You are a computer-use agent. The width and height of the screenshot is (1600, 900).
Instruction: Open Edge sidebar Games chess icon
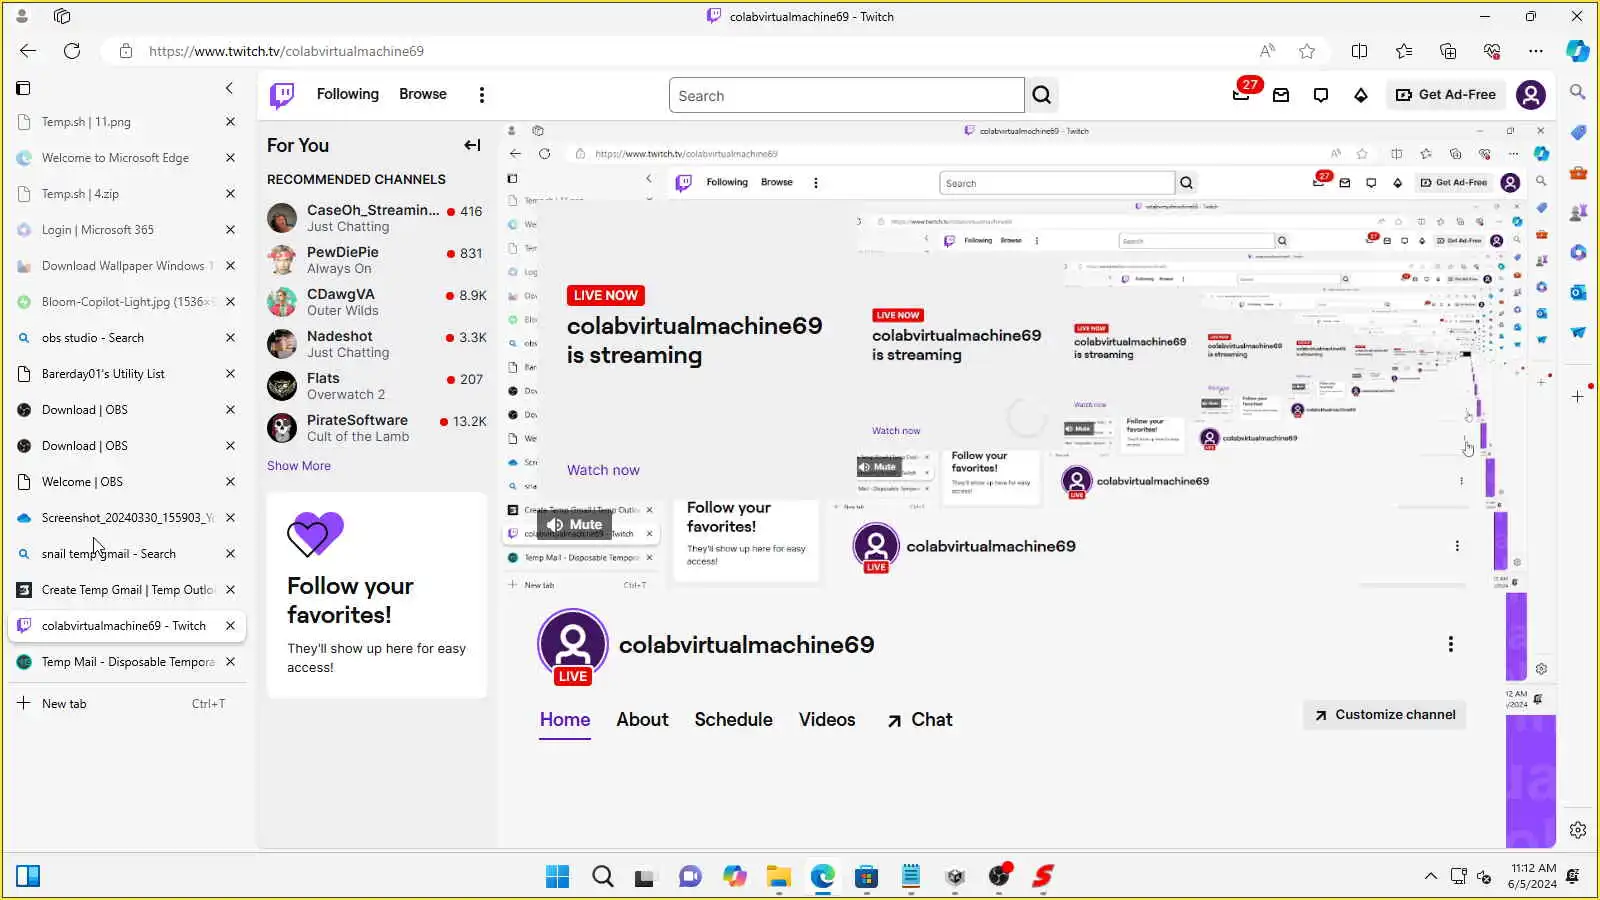tap(1578, 213)
